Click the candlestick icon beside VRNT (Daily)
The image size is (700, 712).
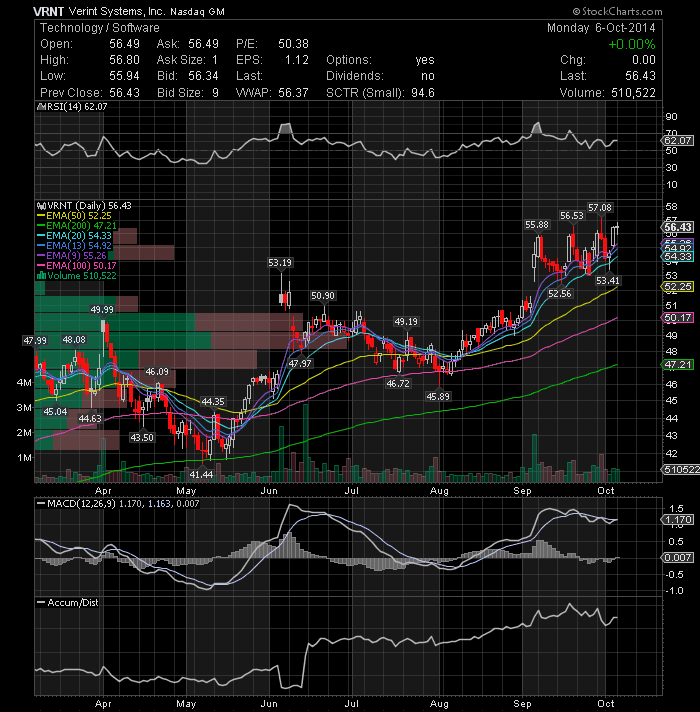[41, 206]
